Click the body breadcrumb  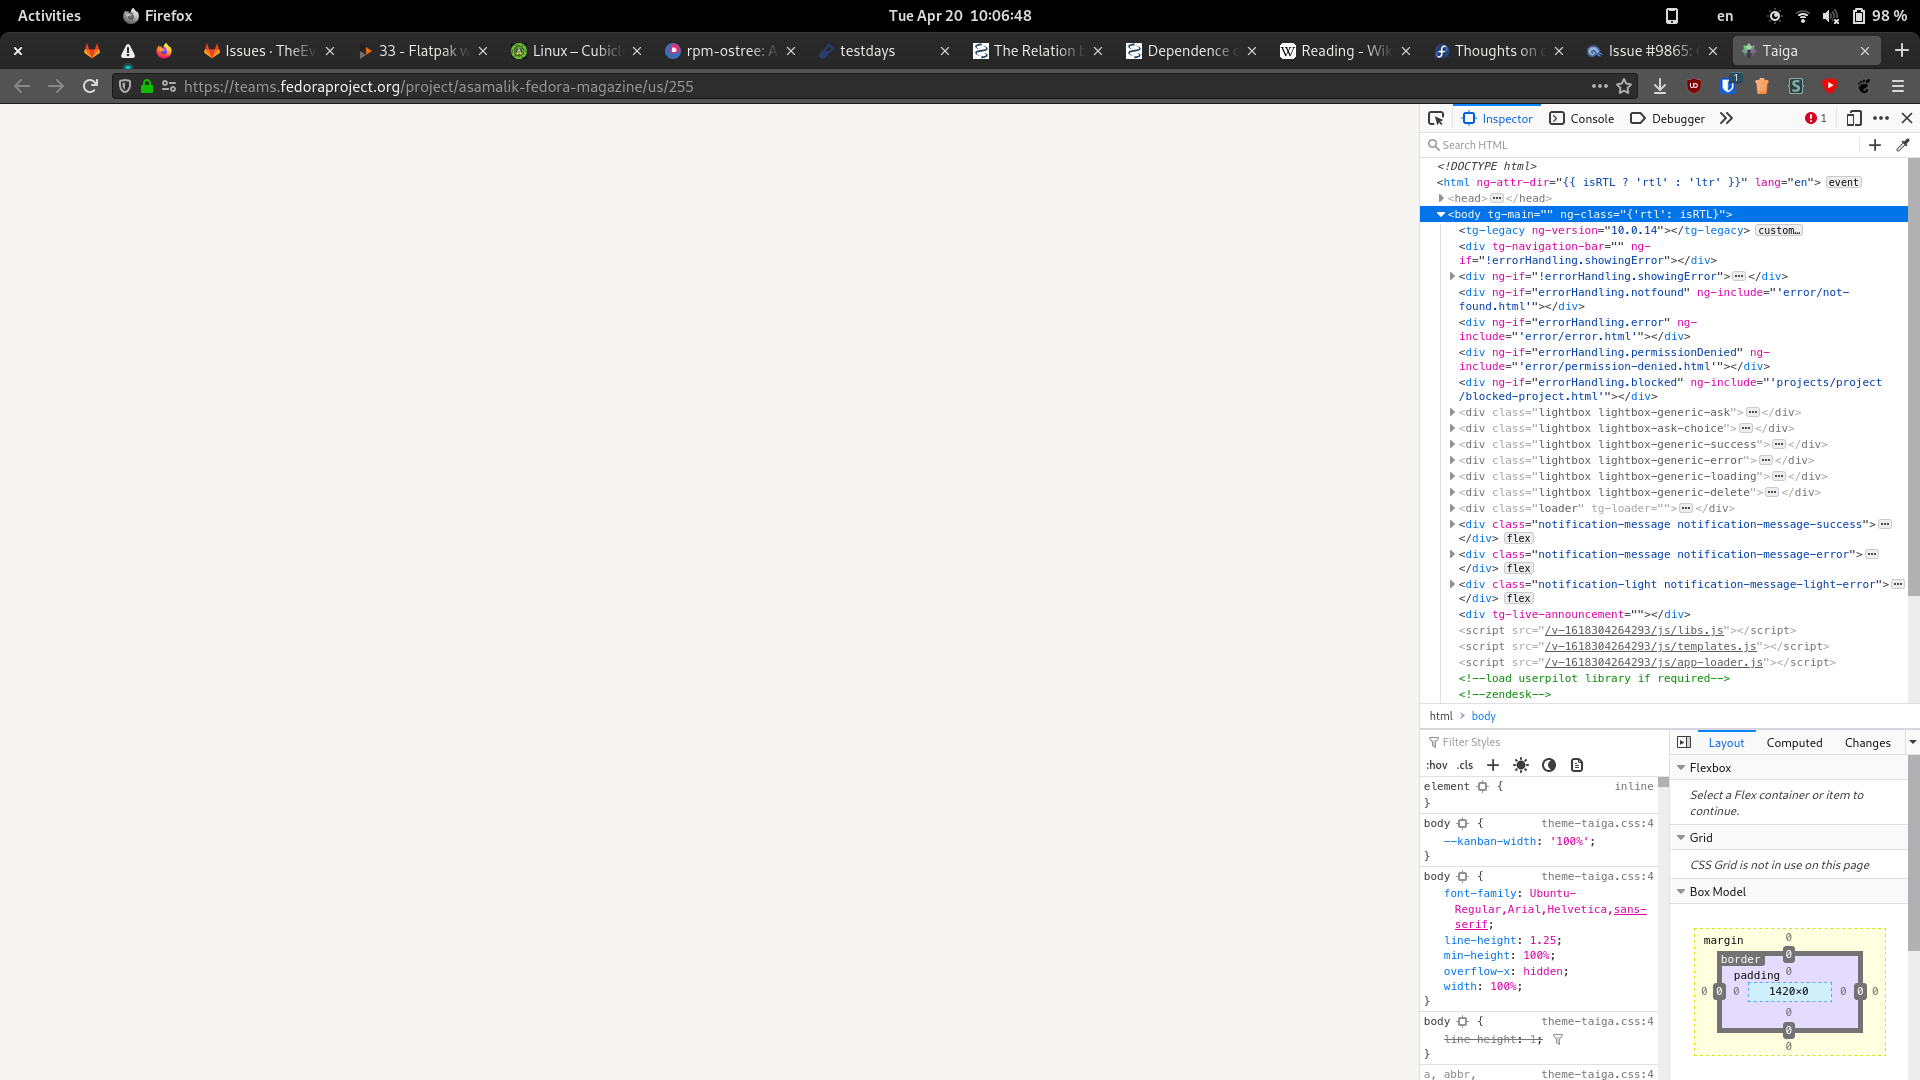tap(1483, 716)
